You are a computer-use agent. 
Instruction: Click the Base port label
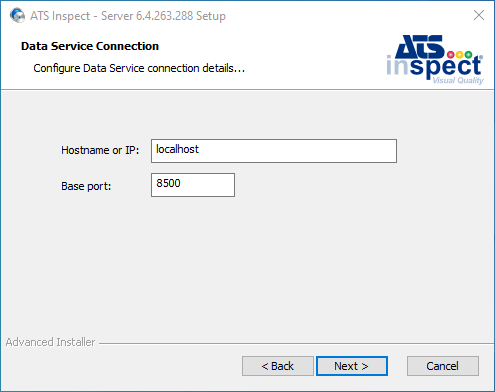(86, 186)
